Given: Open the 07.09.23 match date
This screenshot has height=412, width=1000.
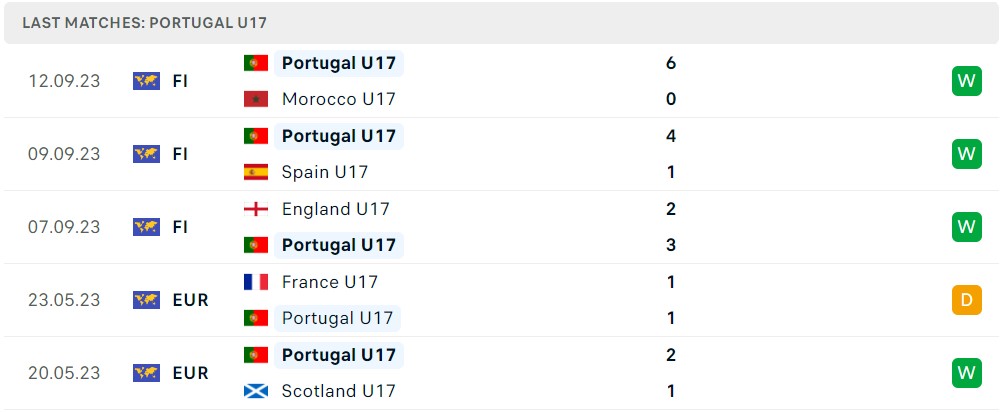Looking at the screenshot, I should pyautogui.click(x=64, y=227).
